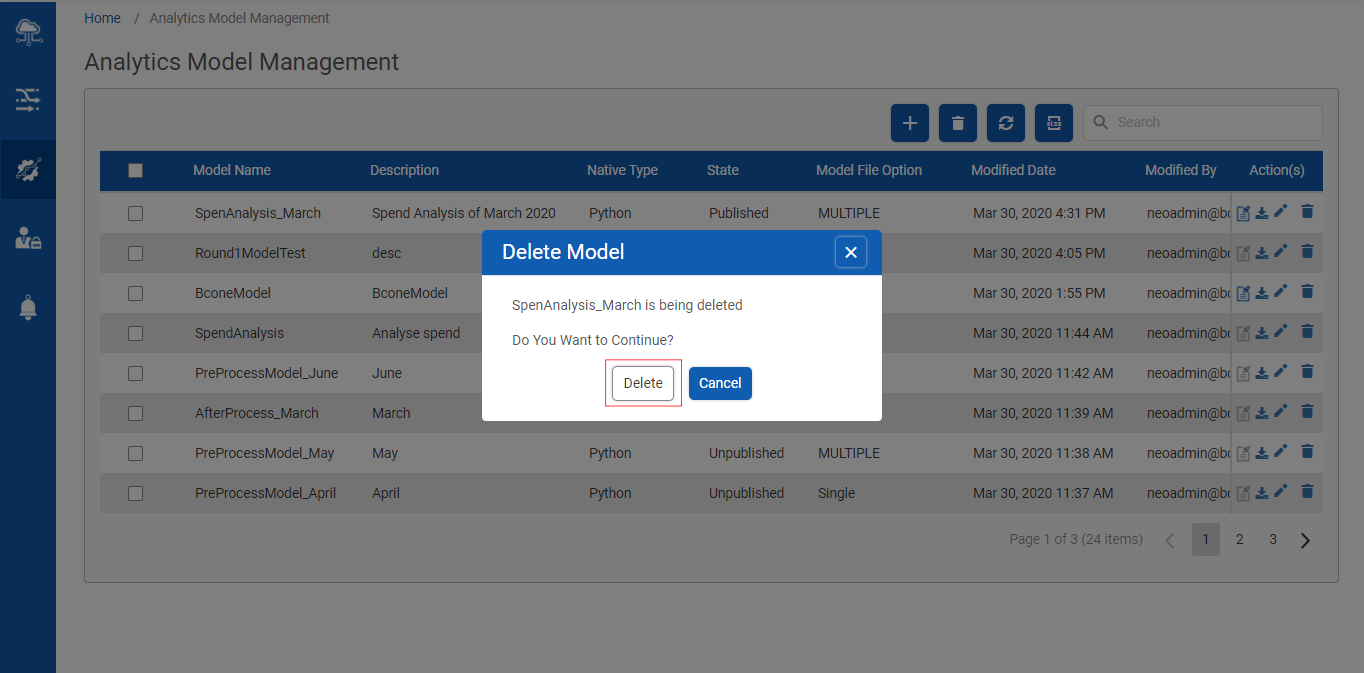This screenshot has width=1364, height=673.
Task: Check the PreProcessModel_May row checkbox
Action: coord(136,453)
